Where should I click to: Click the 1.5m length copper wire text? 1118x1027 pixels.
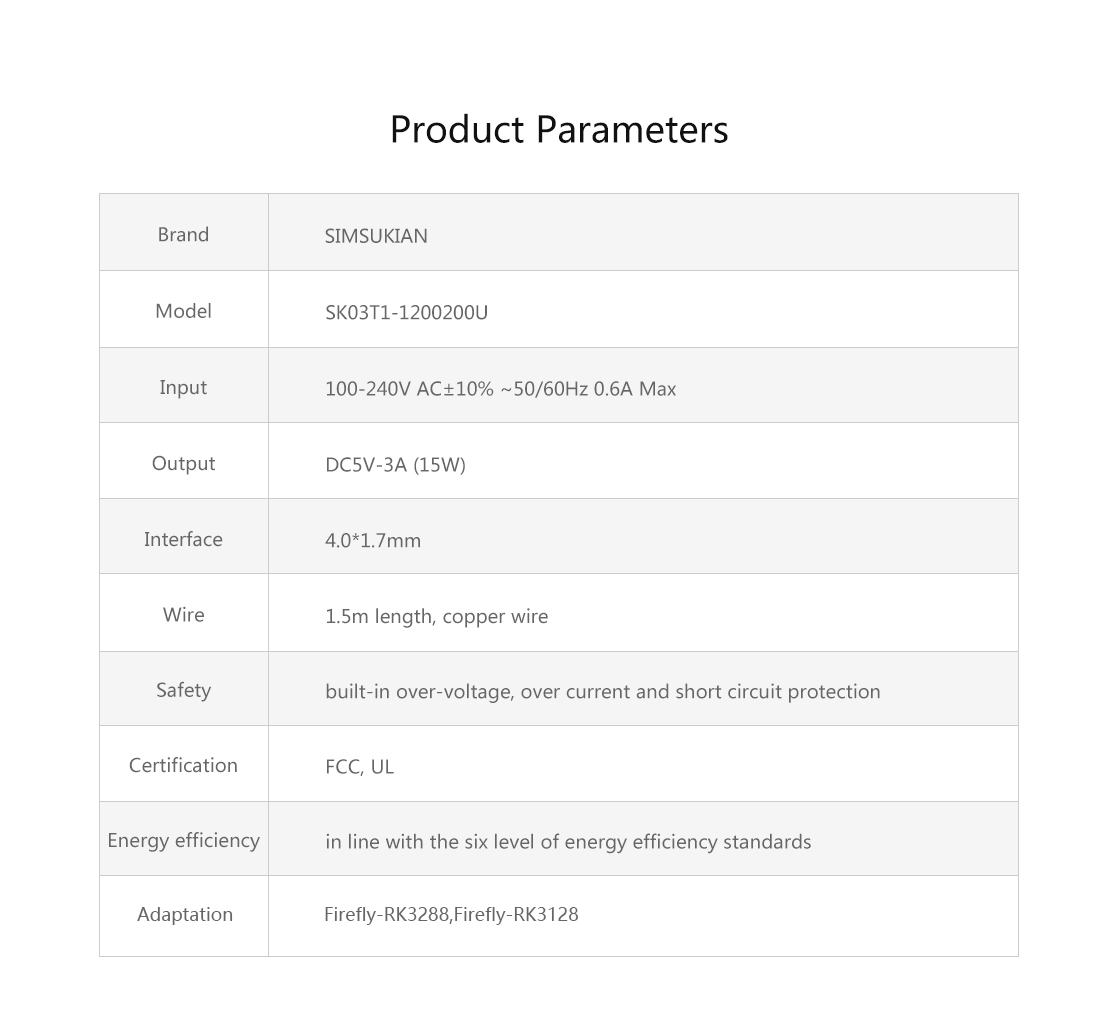point(436,616)
